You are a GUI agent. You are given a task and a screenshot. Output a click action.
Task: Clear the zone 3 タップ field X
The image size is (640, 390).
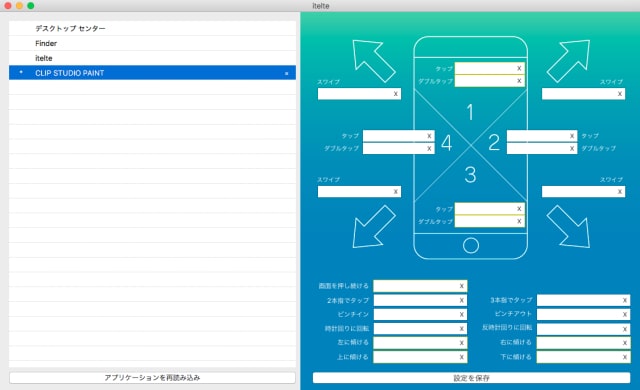coord(519,209)
